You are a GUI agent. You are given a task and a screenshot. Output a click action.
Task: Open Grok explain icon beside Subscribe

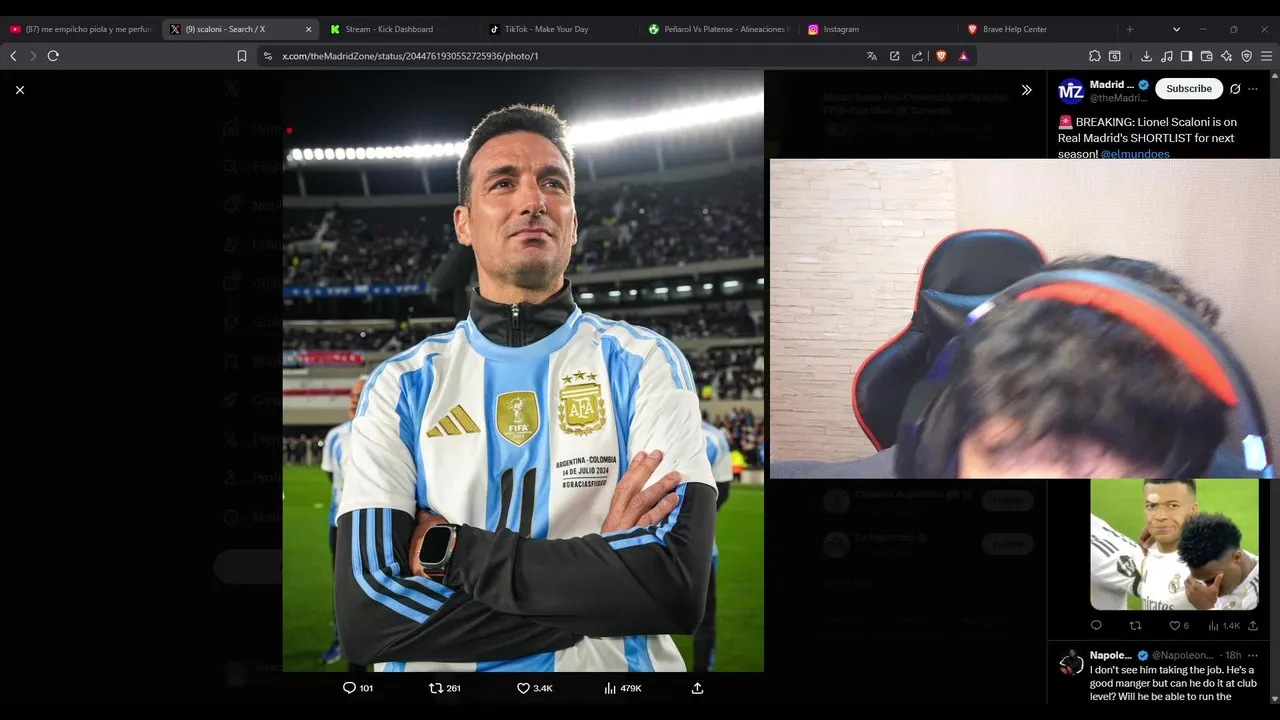tap(1235, 89)
